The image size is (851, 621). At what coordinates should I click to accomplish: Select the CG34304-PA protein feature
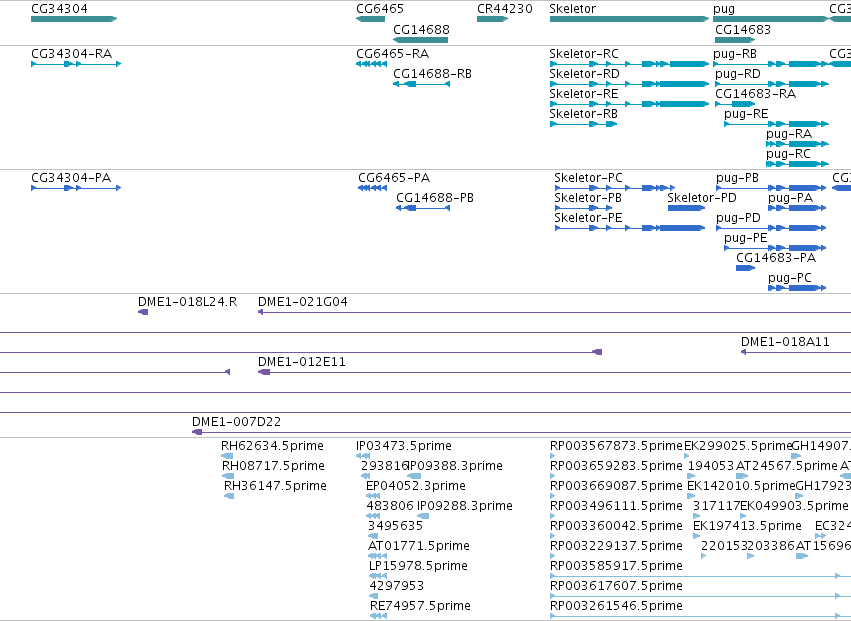76,188
